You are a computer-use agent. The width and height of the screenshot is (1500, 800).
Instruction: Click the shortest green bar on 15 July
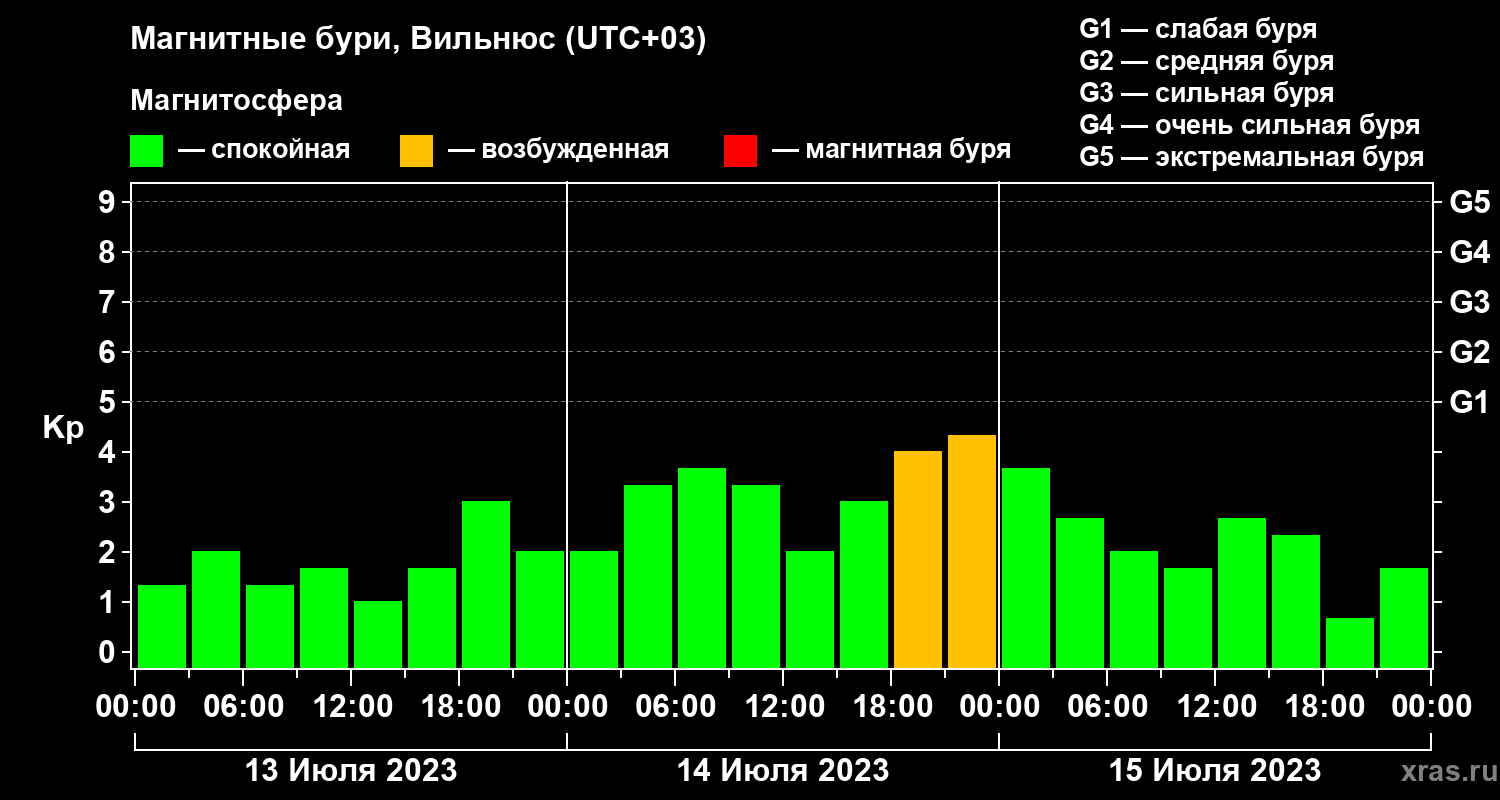pos(1350,643)
